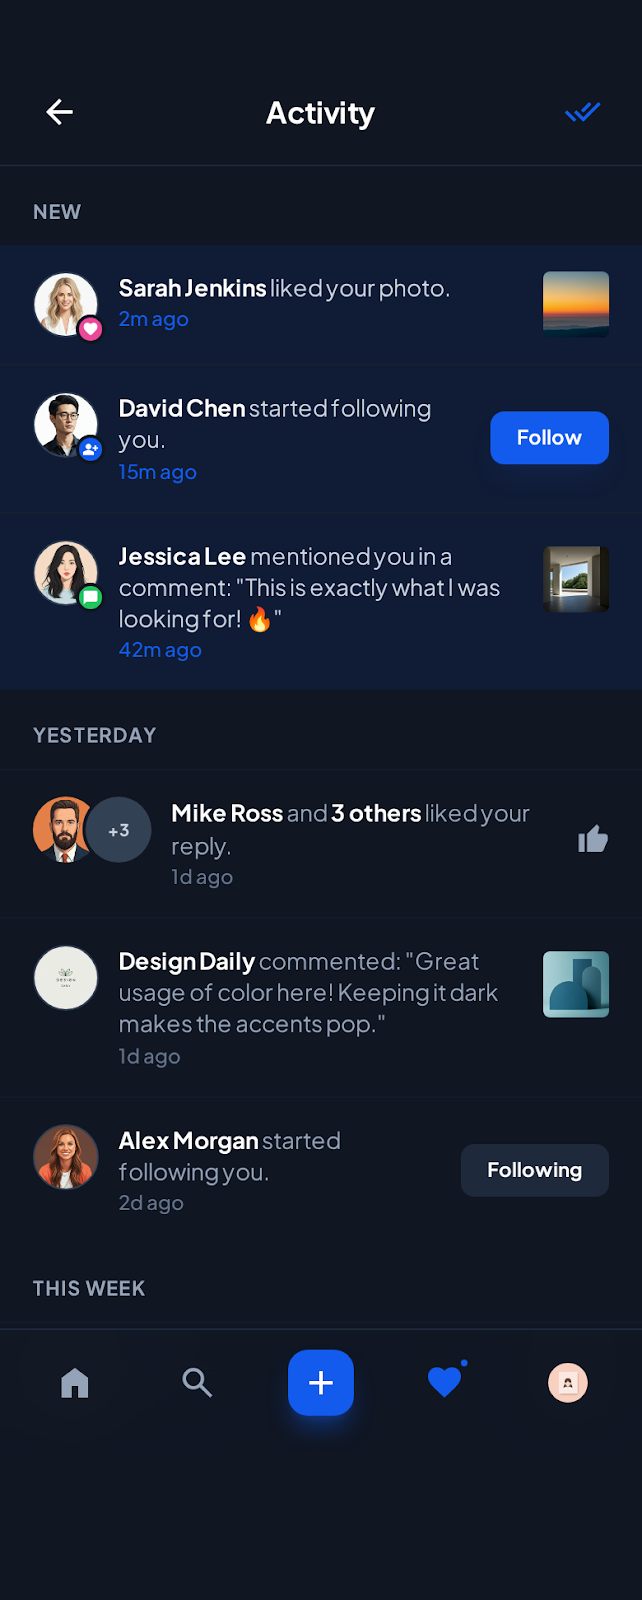This screenshot has width=642, height=1600.
Task: Tap the thumbs-up icon on Mike Ross row
Action: pyautogui.click(x=593, y=839)
